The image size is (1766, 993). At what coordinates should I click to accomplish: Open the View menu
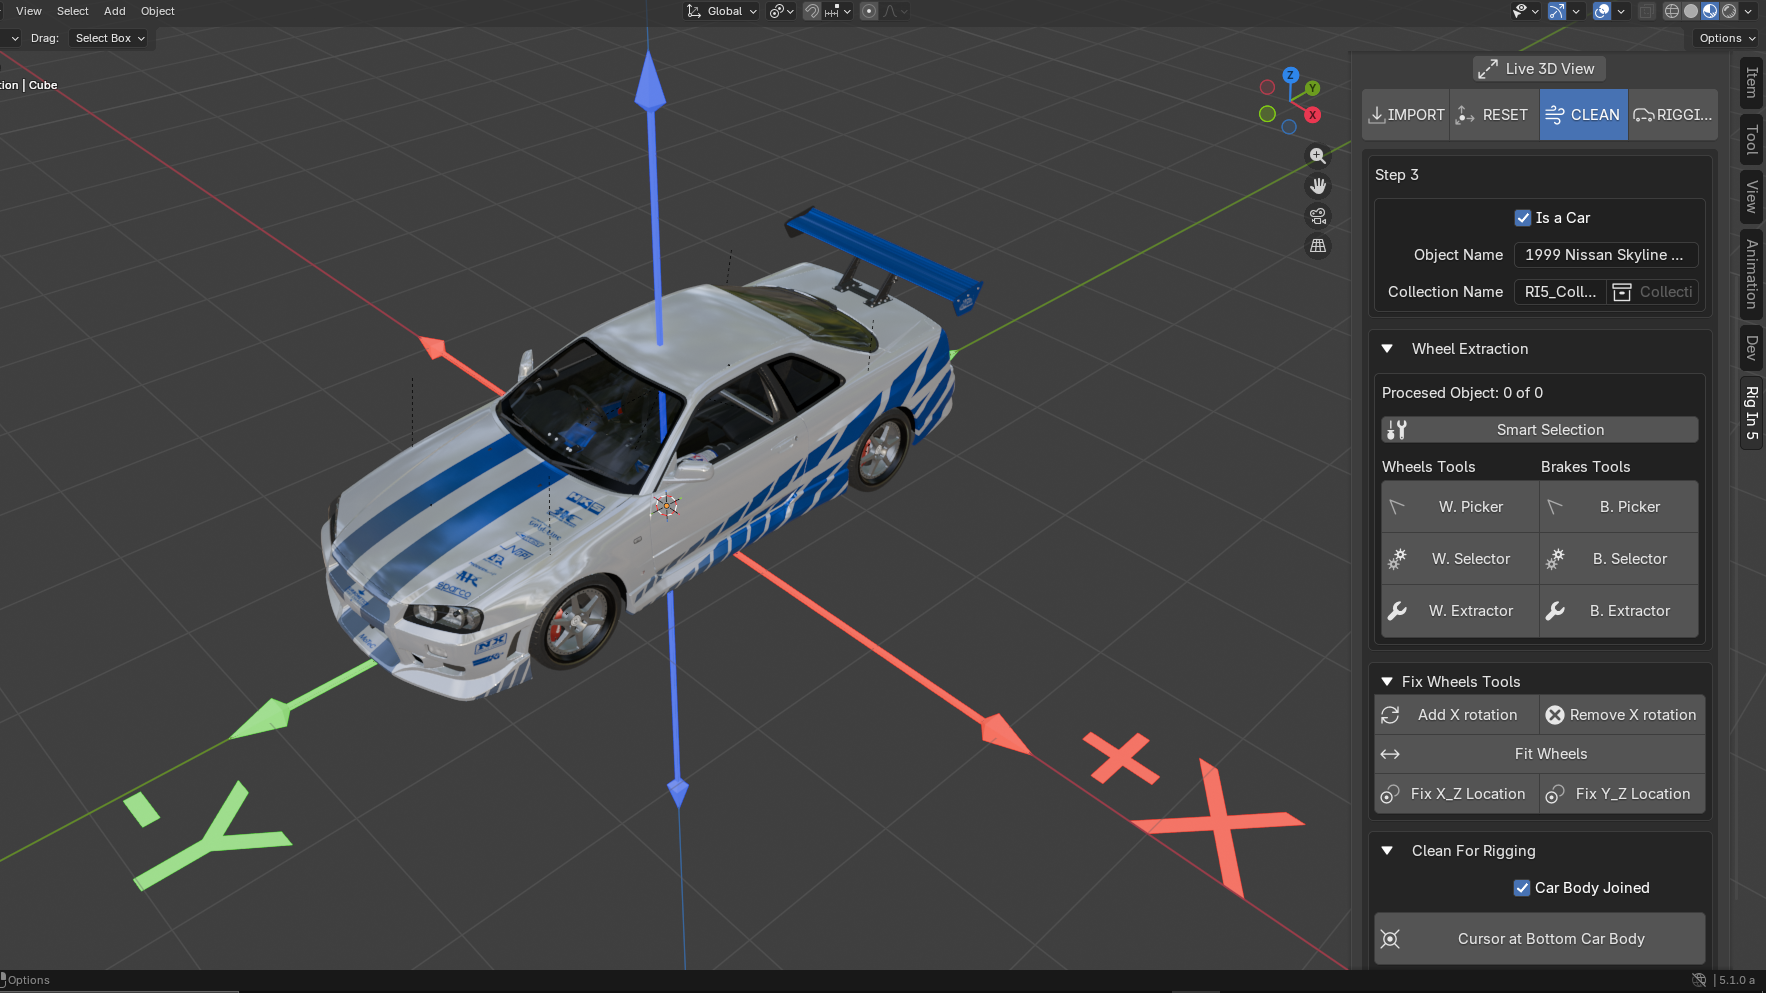tap(29, 11)
